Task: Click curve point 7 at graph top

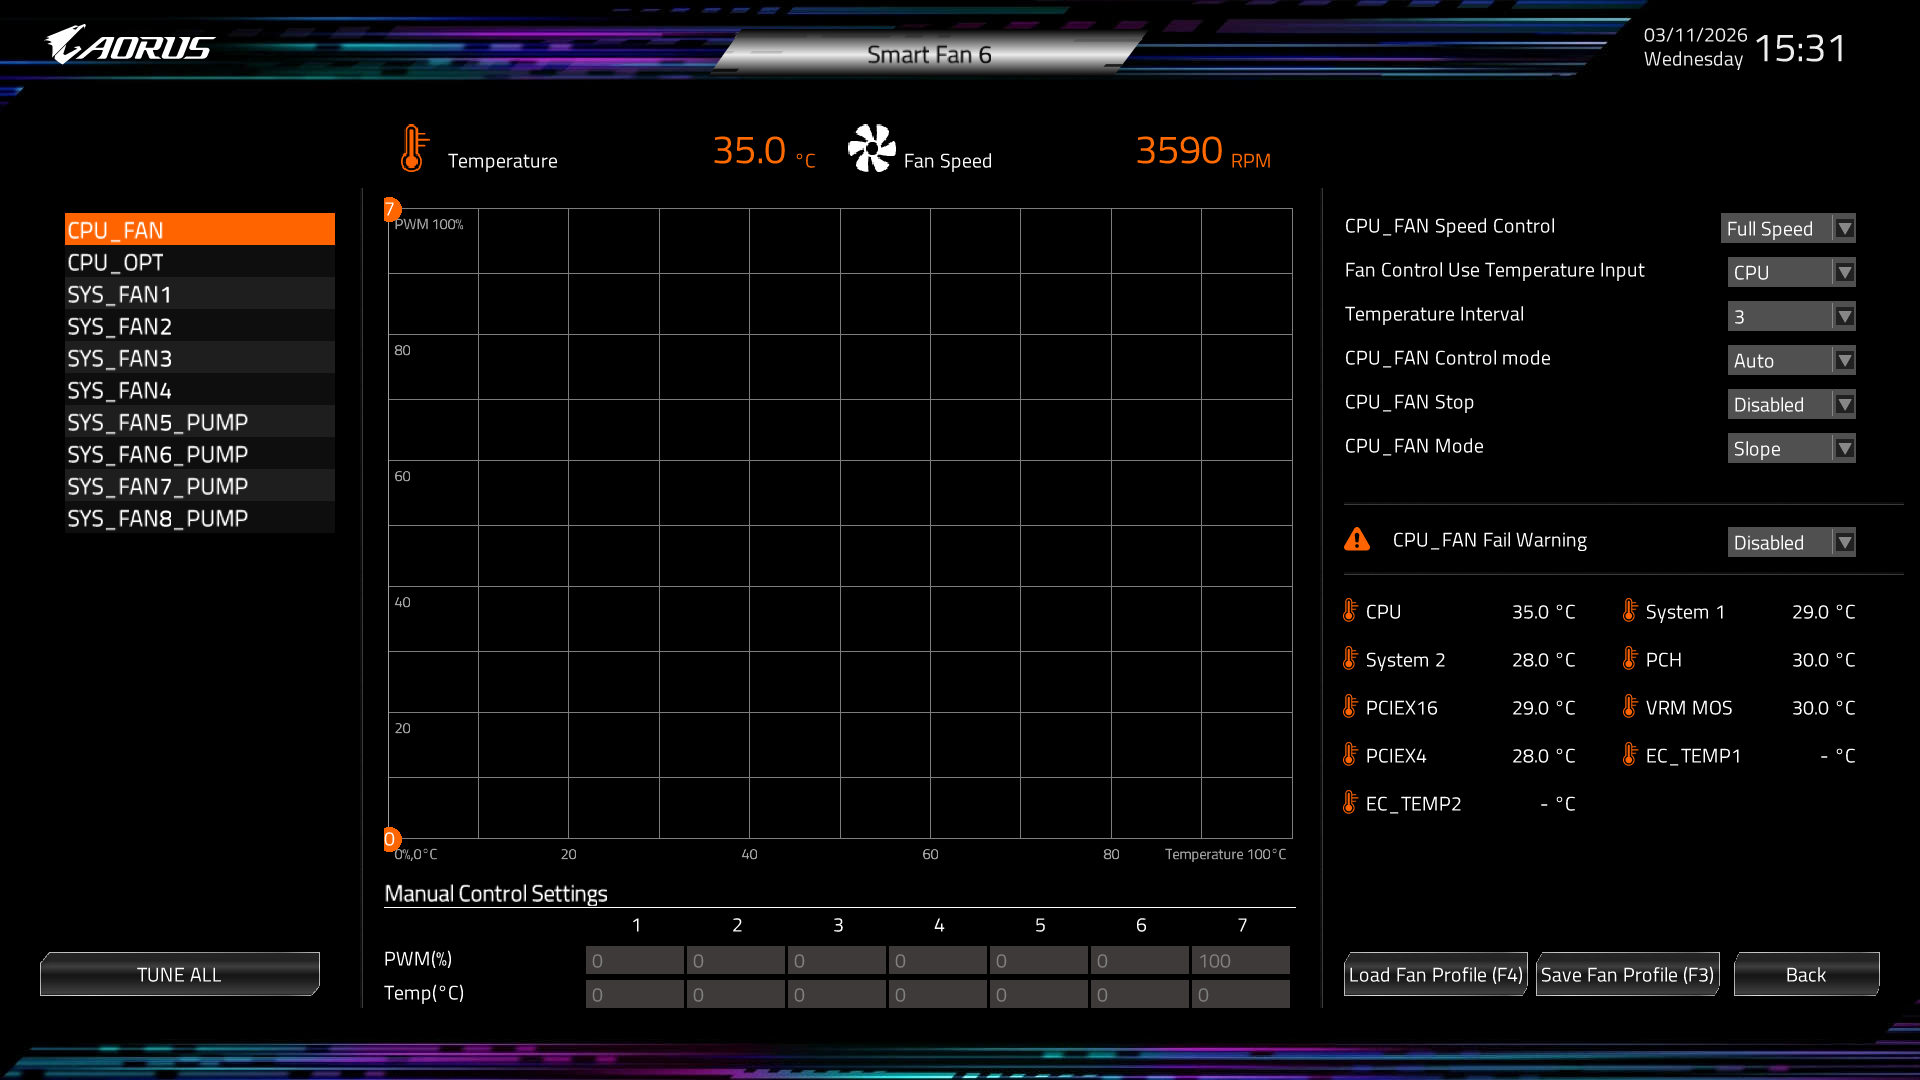Action: (391, 209)
